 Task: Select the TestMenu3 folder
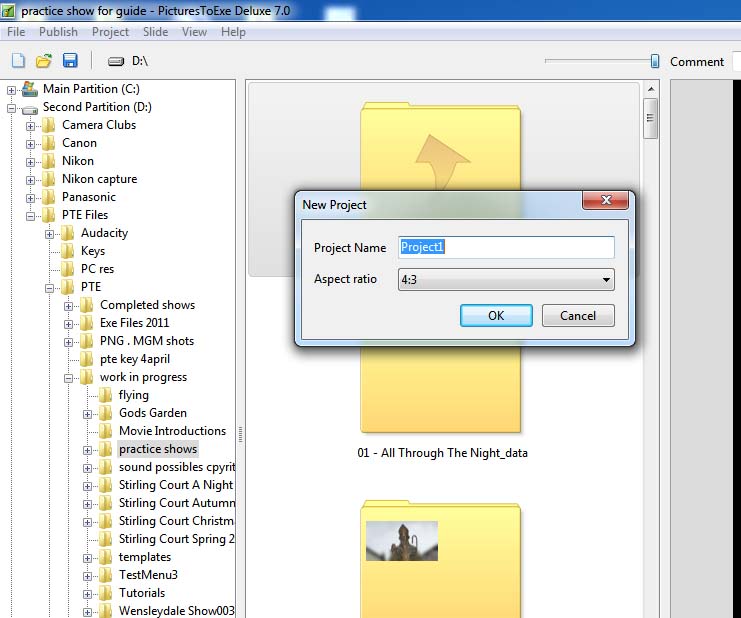pos(148,575)
